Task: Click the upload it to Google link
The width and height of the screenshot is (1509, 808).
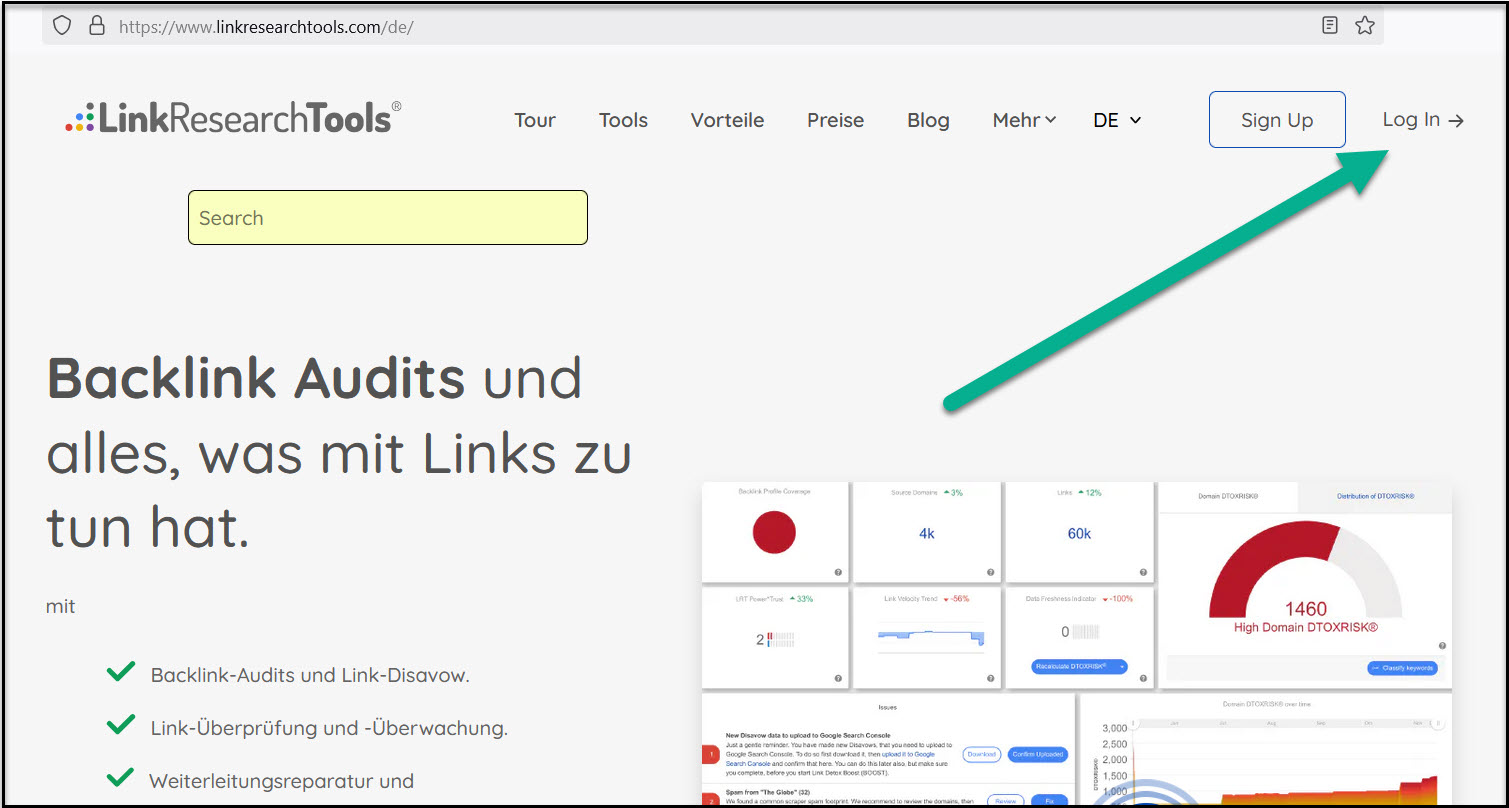Action: (908, 754)
